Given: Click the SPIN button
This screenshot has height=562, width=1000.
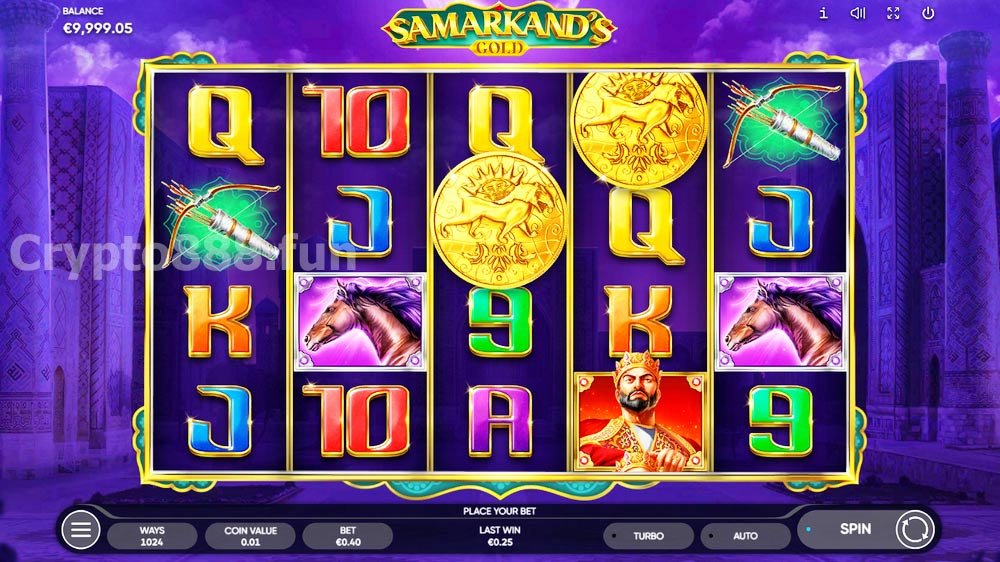Looking at the screenshot, I should coord(855,529).
